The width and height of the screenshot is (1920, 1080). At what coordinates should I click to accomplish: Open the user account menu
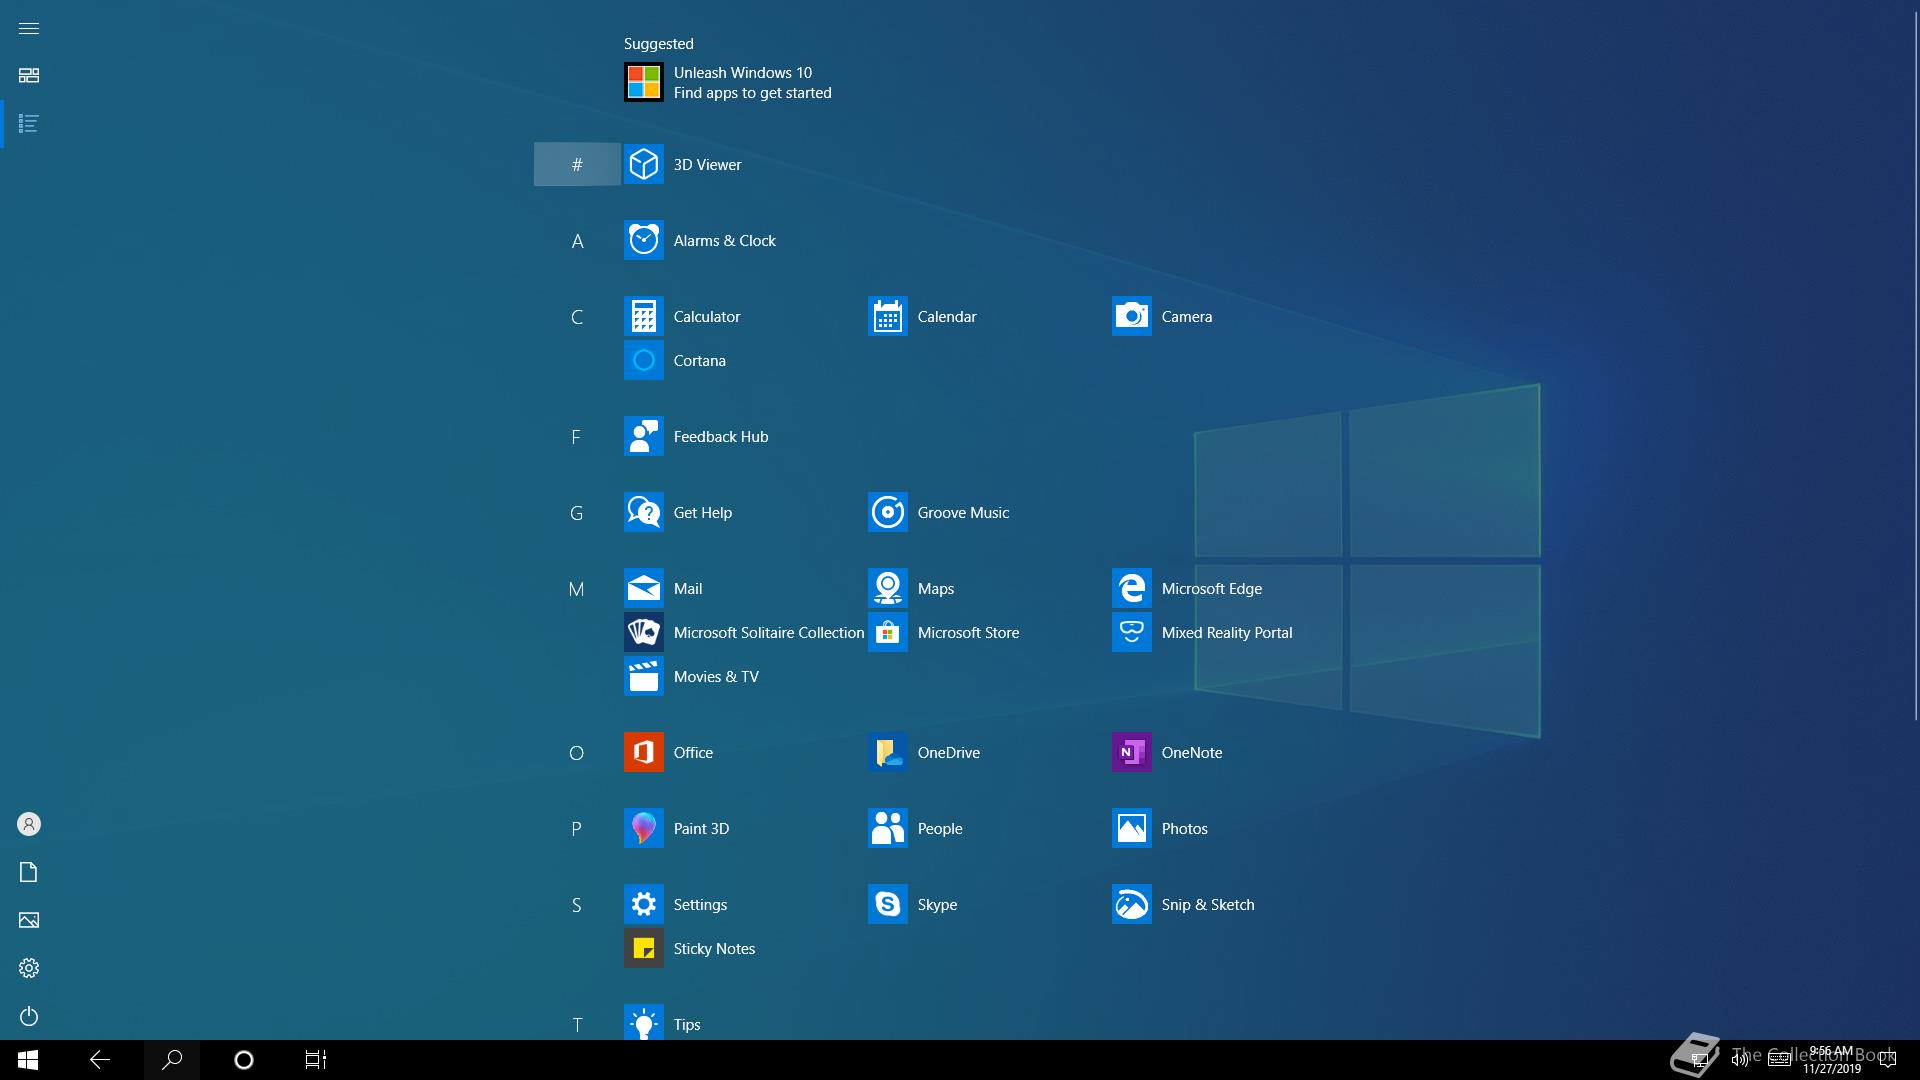[29, 824]
